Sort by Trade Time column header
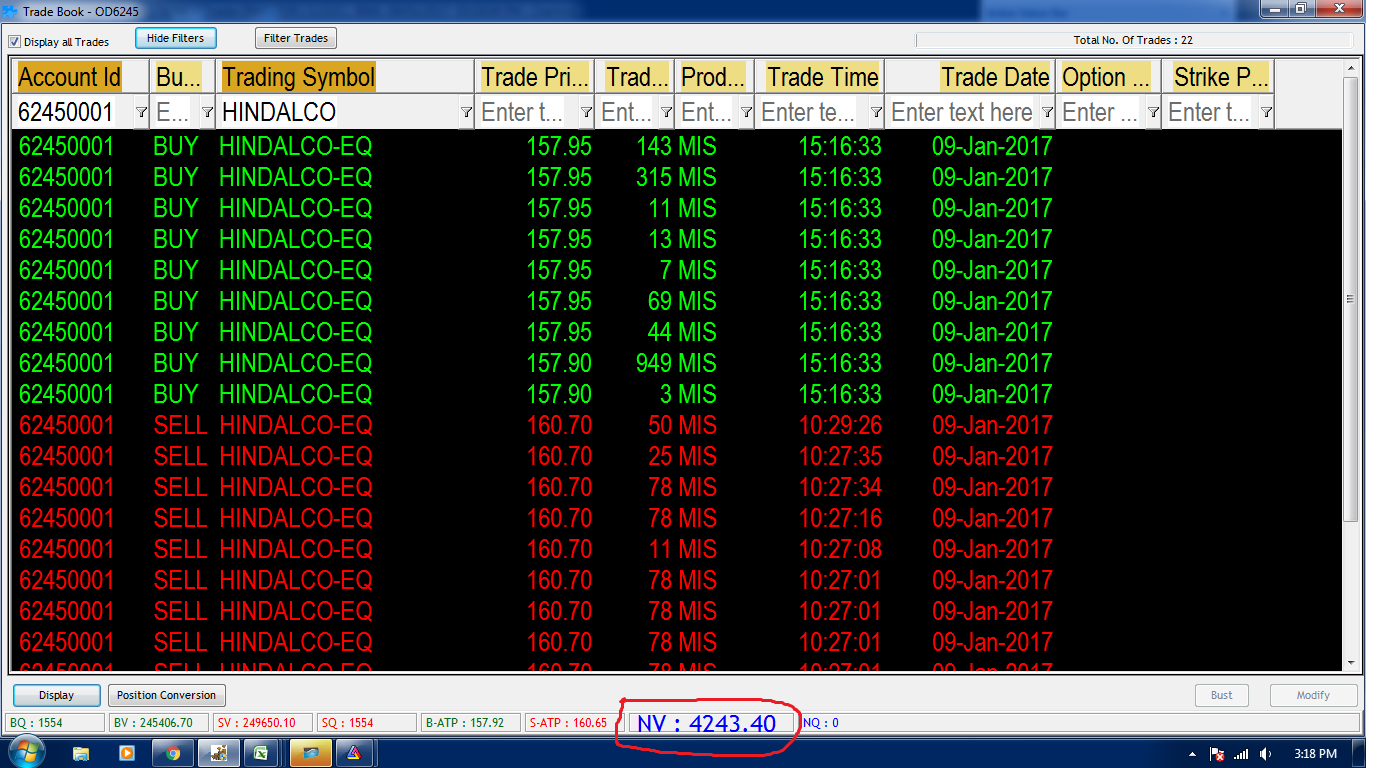Image resolution: width=1380 pixels, height=768 pixels. click(x=822, y=77)
